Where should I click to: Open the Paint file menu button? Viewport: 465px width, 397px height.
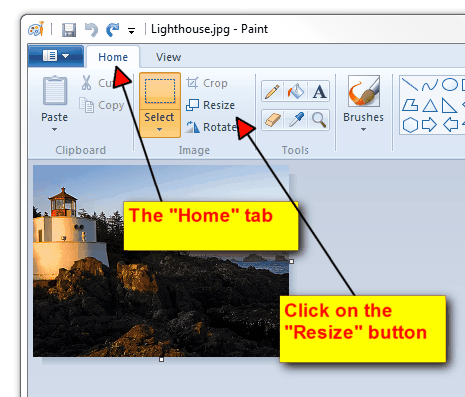(x=56, y=56)
